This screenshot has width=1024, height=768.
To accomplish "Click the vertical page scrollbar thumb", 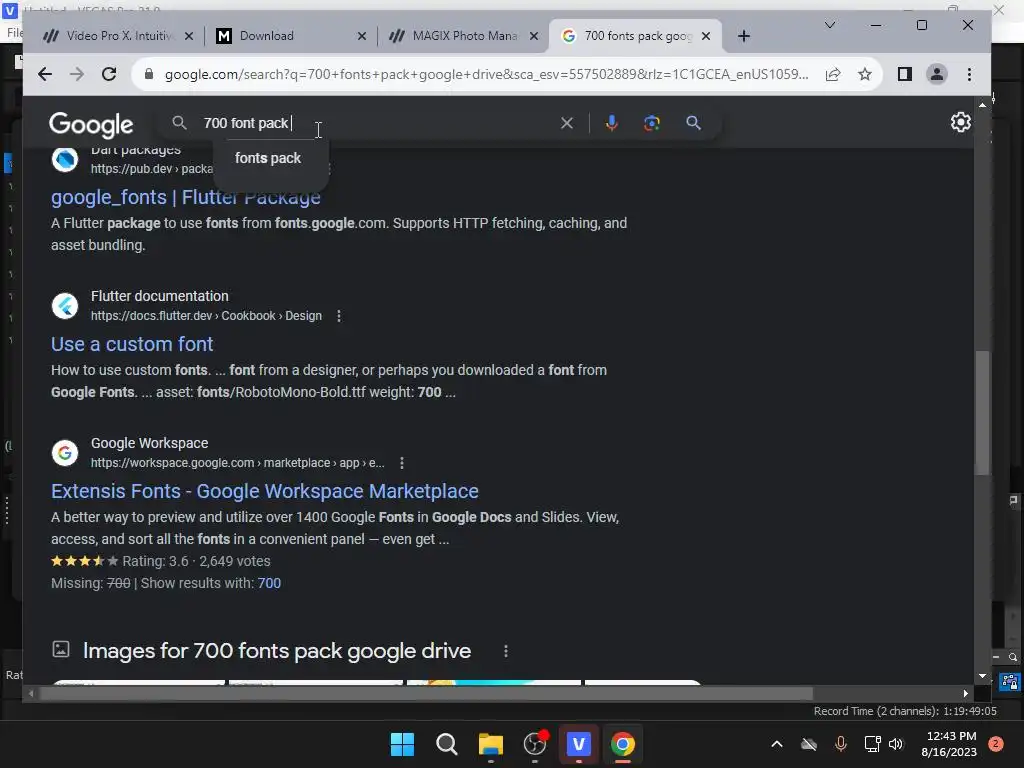I will [x=982, y=413].
